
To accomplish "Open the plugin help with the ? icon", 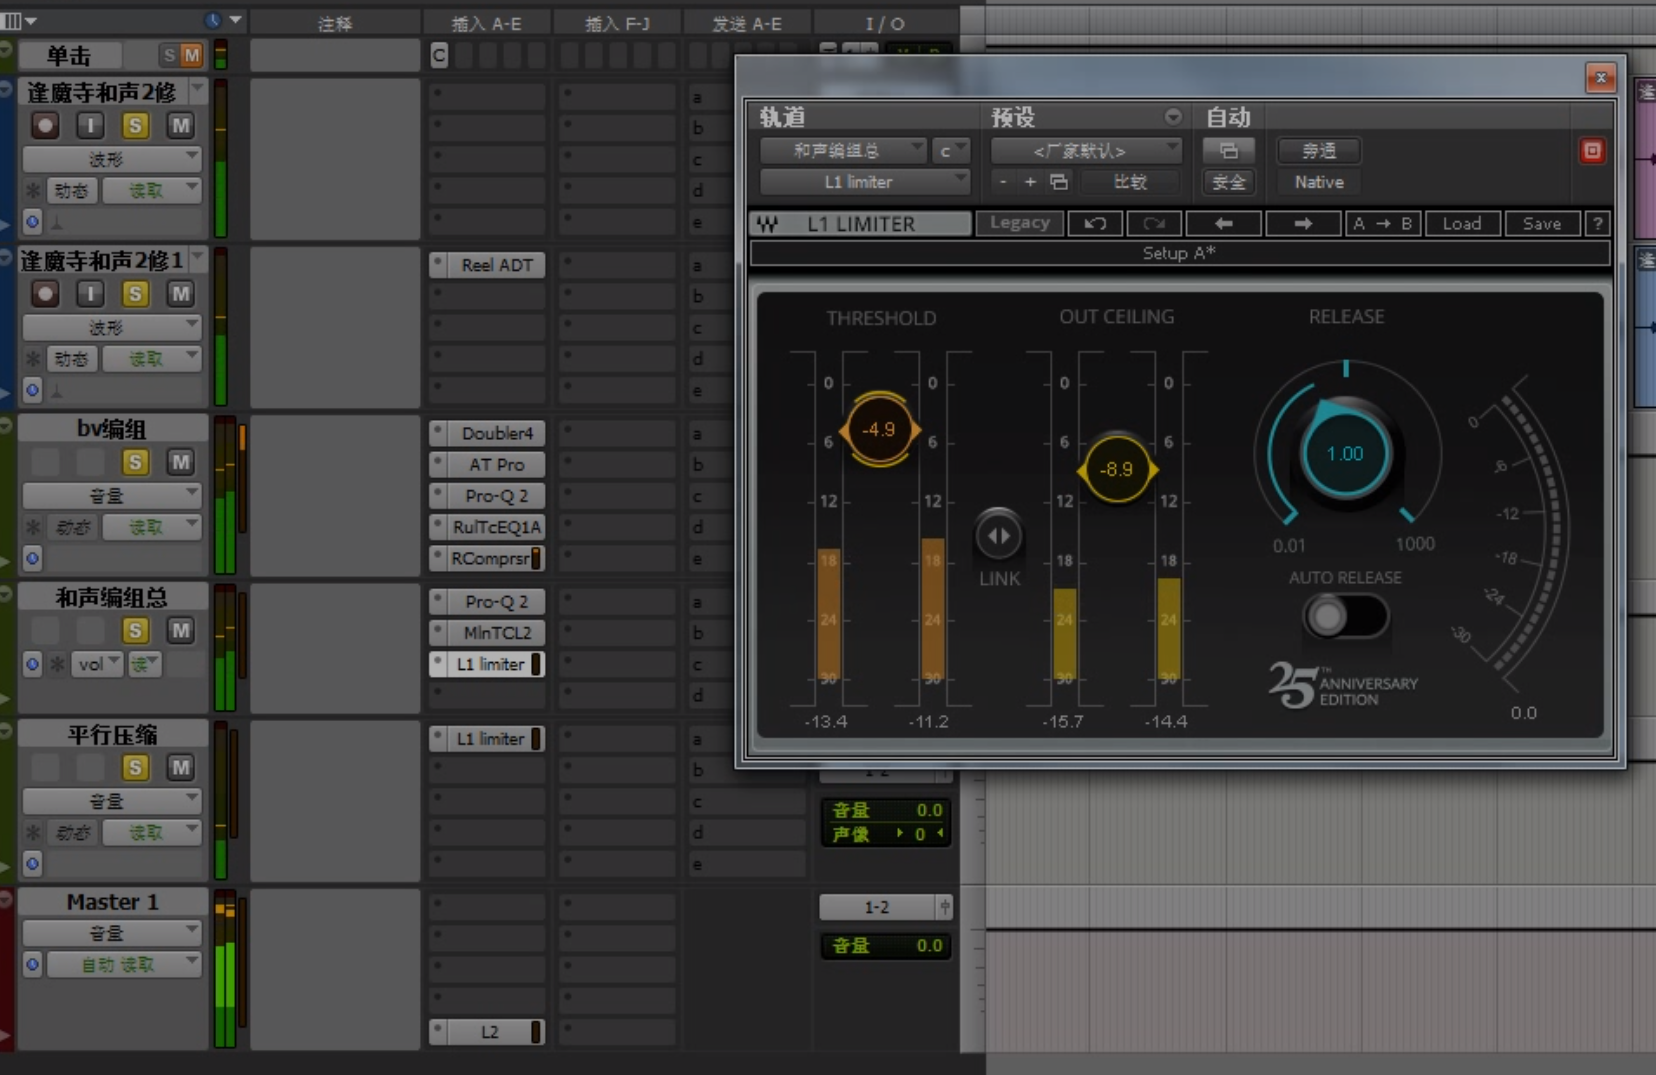I will pos(1598,223).
